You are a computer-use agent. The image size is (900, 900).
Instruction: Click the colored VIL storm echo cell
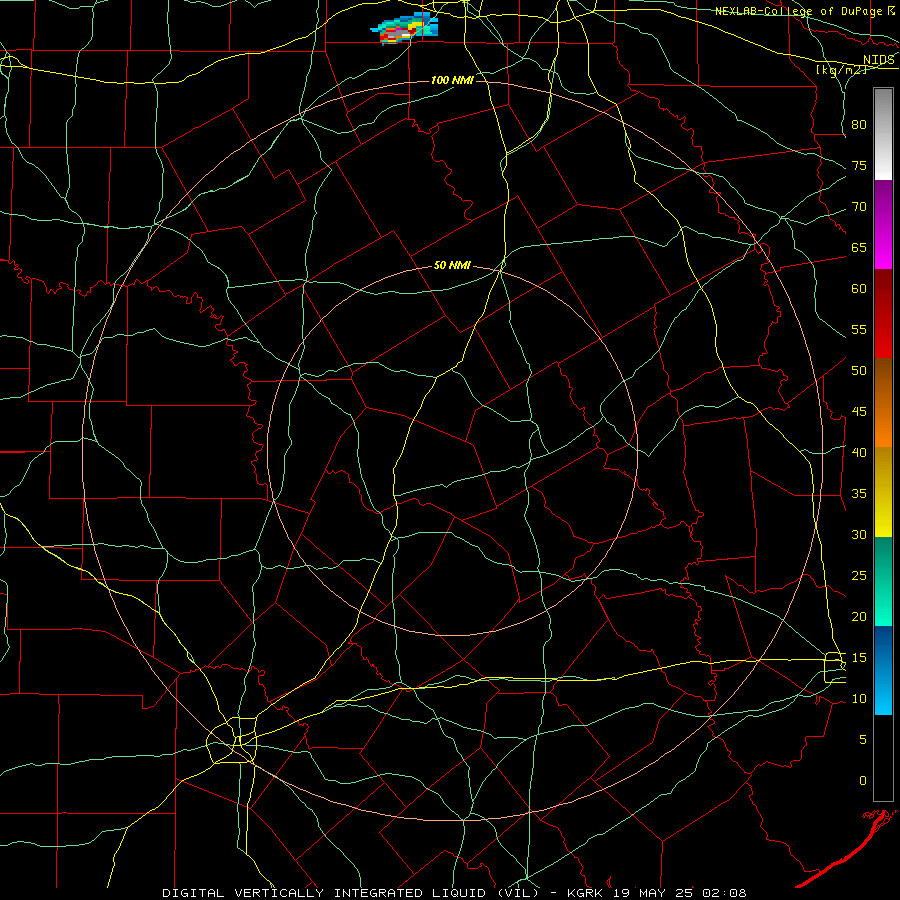pyautogui.click(x=405, y=28)
